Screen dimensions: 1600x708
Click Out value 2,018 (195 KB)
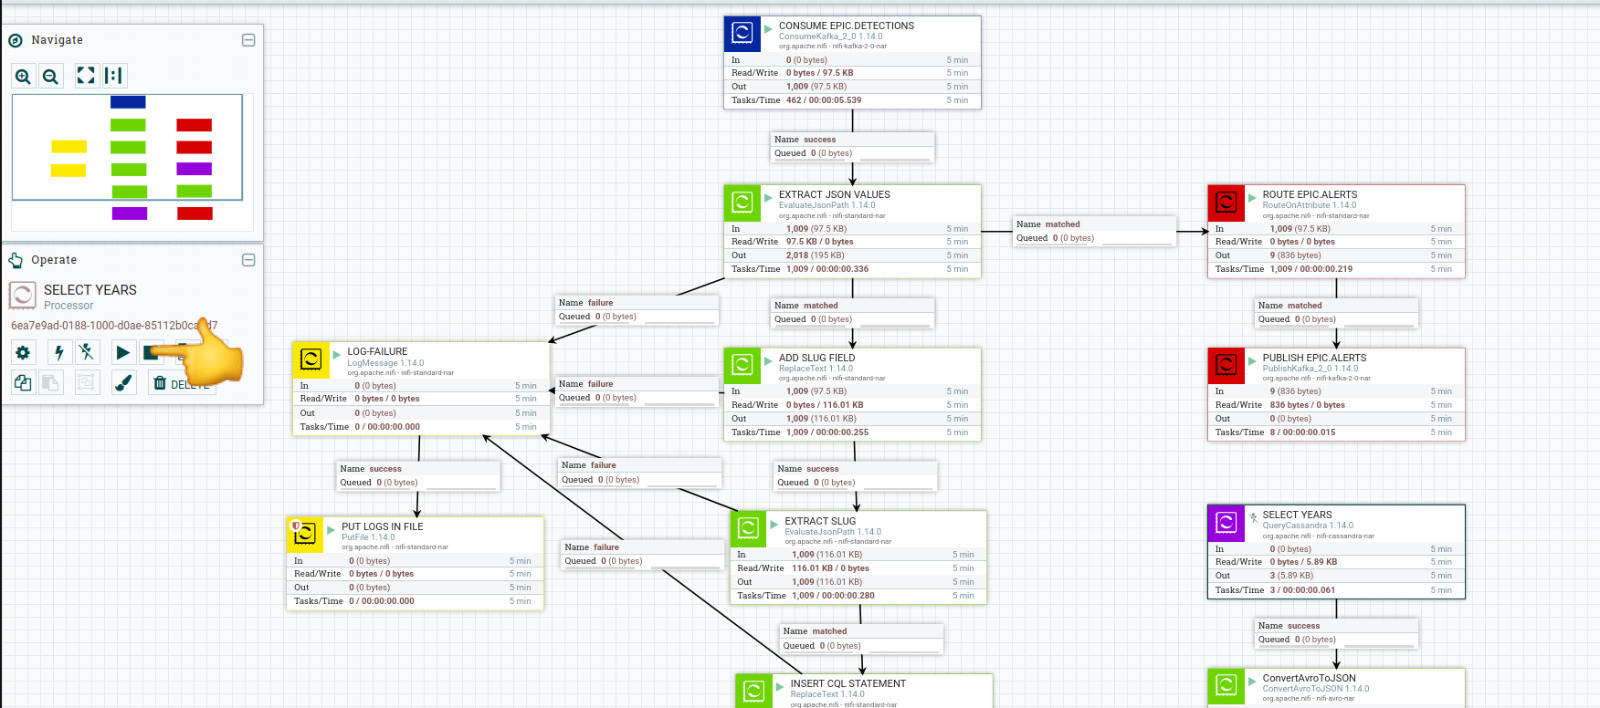(815, 256)
